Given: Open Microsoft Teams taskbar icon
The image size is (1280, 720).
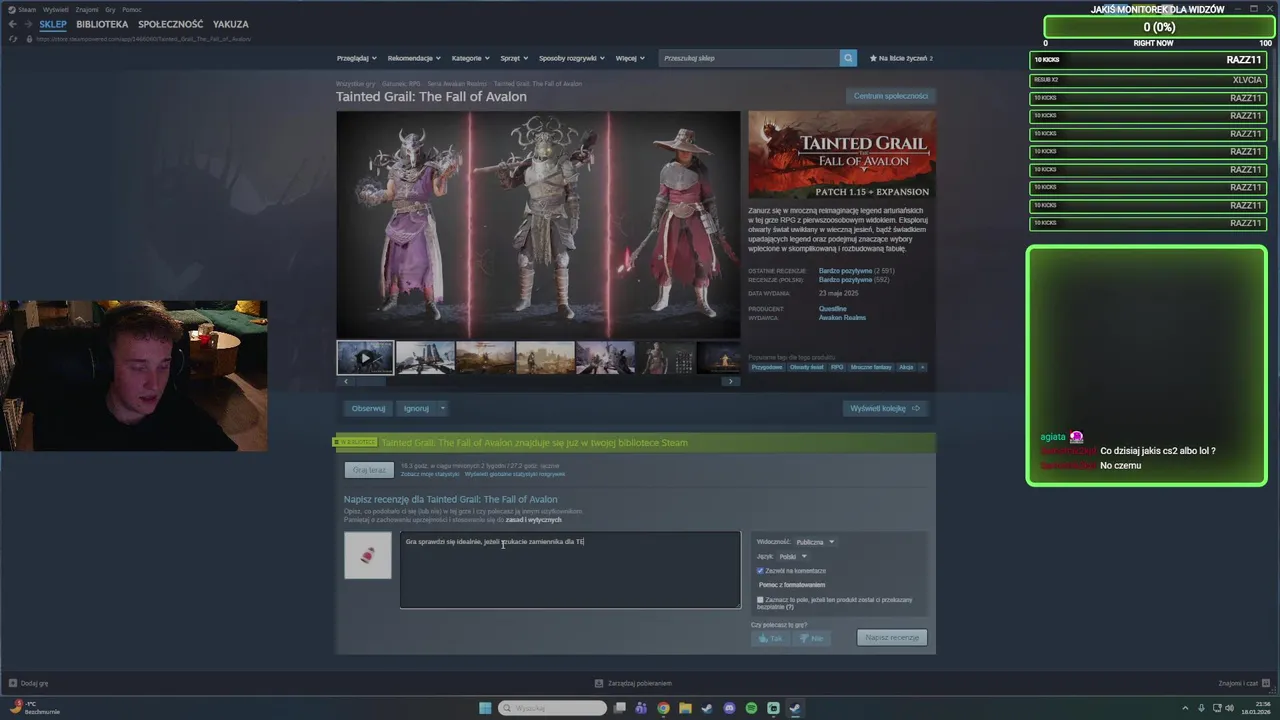Looking at the screenshot, I should 641,708.
